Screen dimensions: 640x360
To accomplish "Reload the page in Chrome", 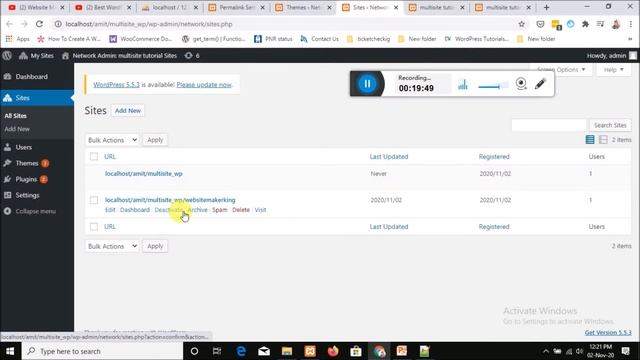I will [39, 24].
